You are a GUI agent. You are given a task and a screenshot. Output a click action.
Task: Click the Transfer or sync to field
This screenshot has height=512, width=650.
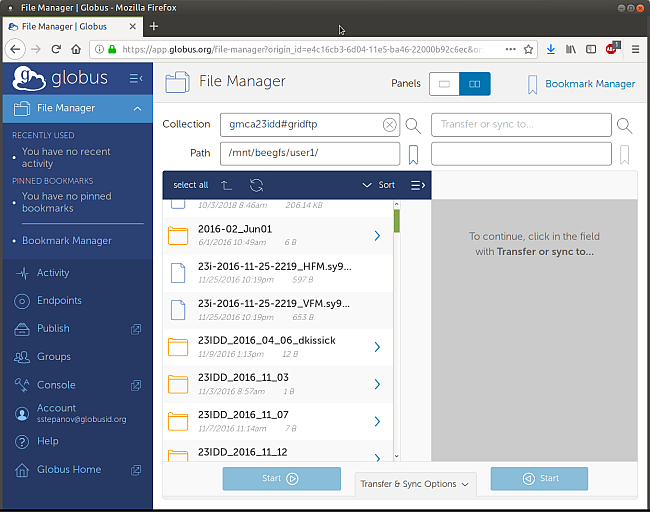tap(521, 125)
